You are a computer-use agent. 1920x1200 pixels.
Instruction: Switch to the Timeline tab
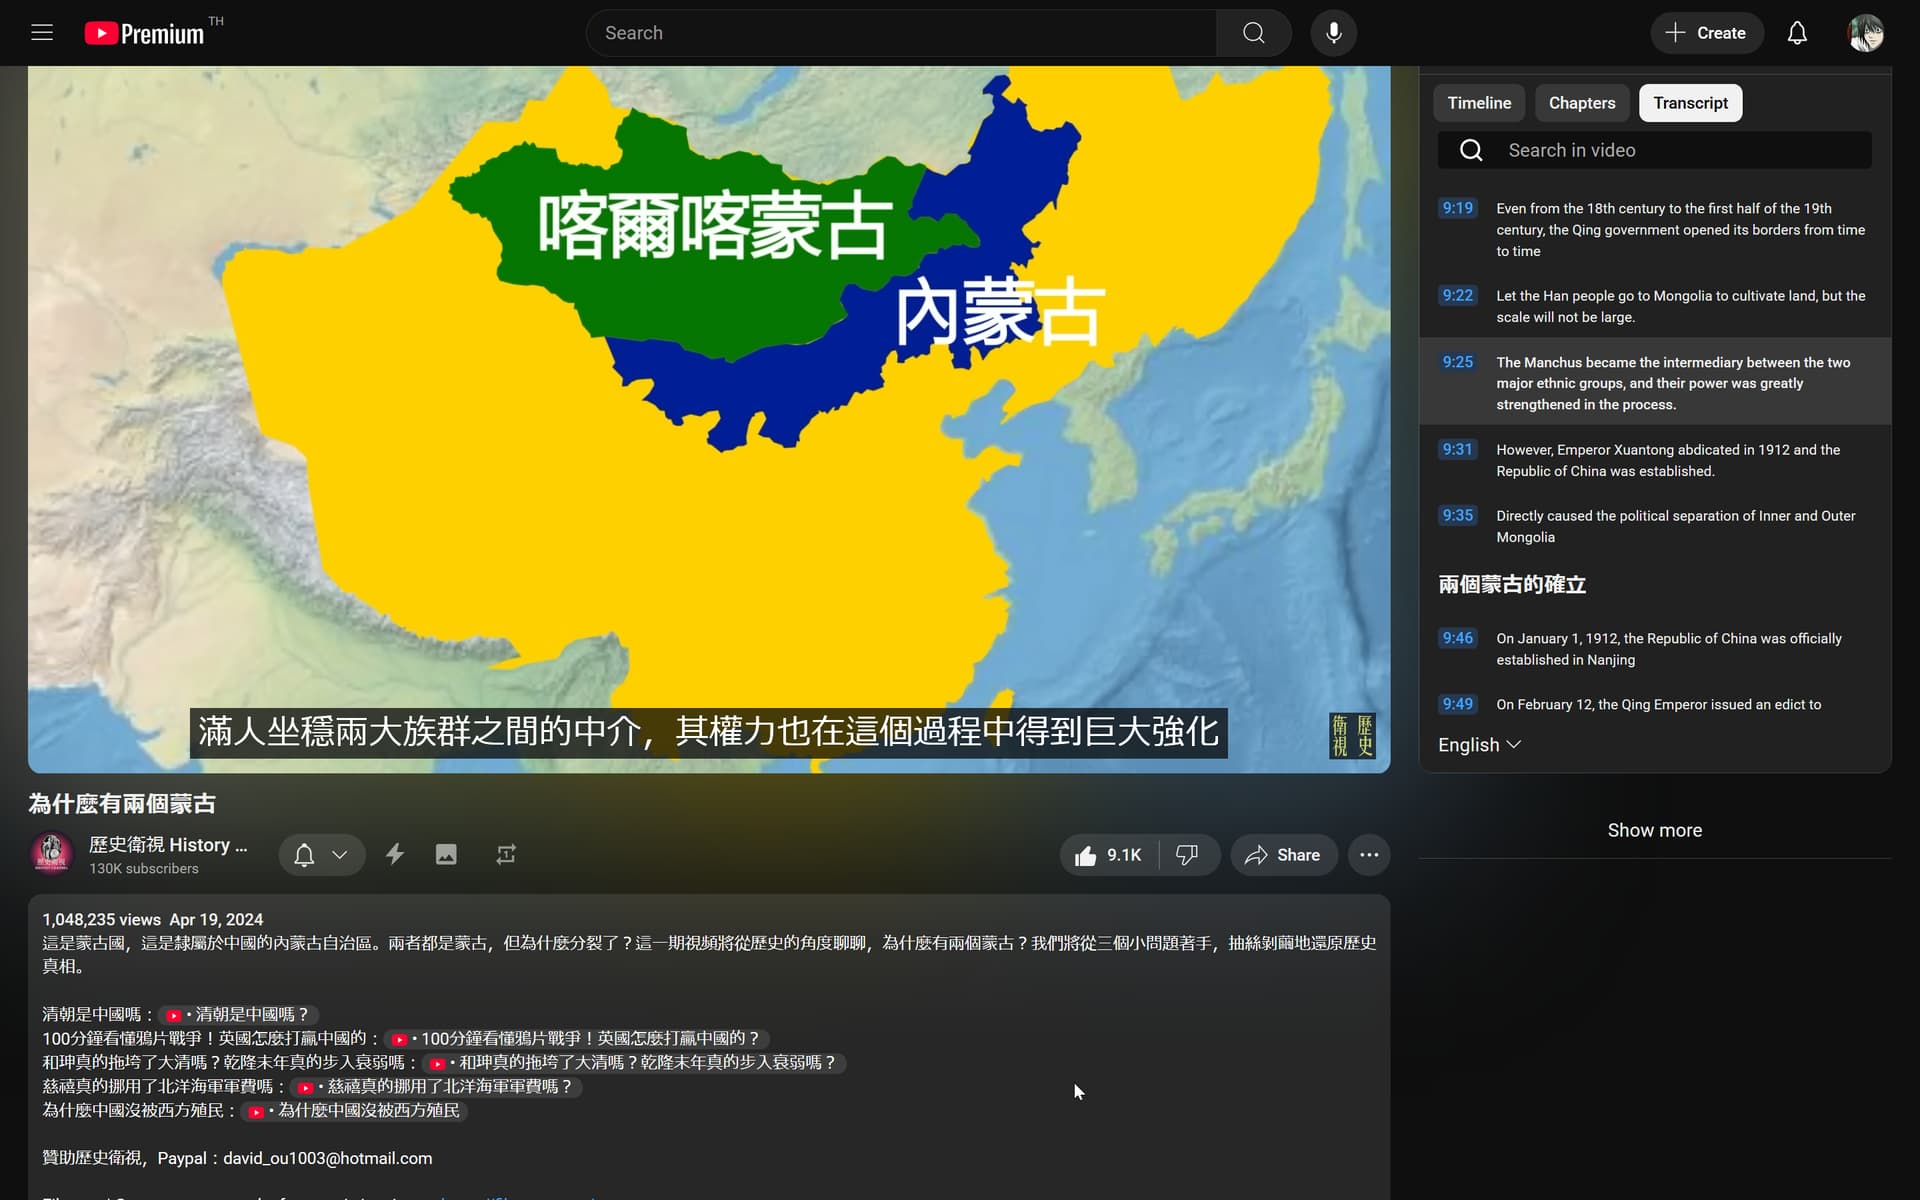pos(1479,103)
